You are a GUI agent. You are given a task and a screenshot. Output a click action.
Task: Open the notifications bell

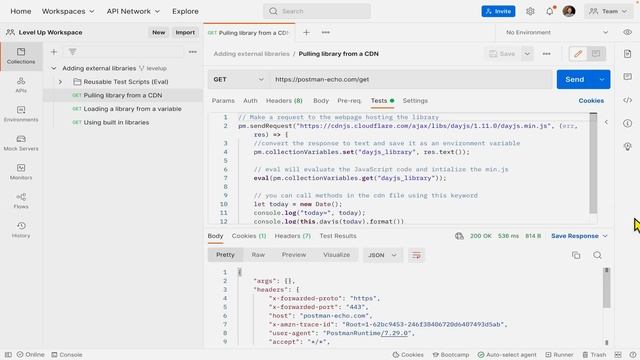click(x=550, y=11)
